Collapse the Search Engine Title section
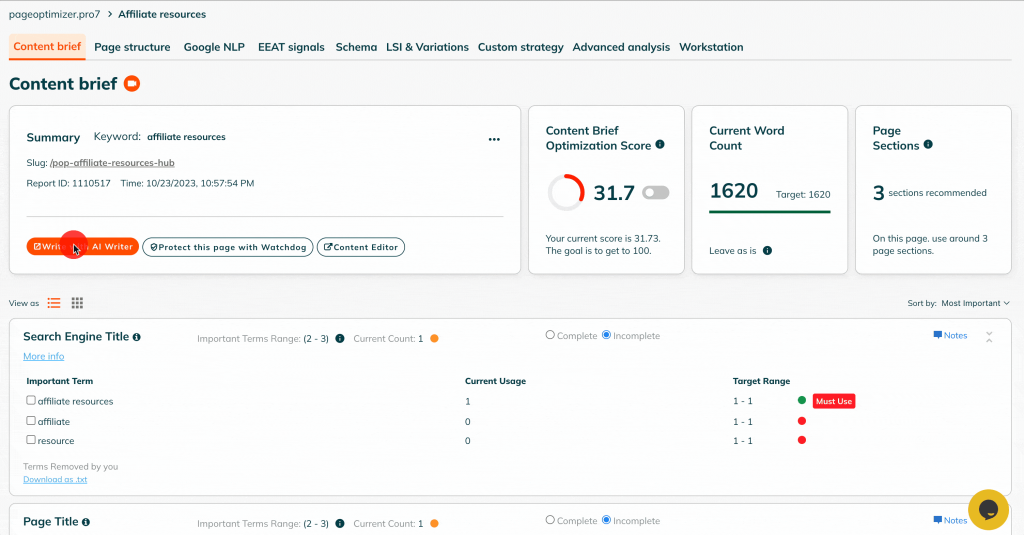1024x535 pixels. click(x=989, y=337)
